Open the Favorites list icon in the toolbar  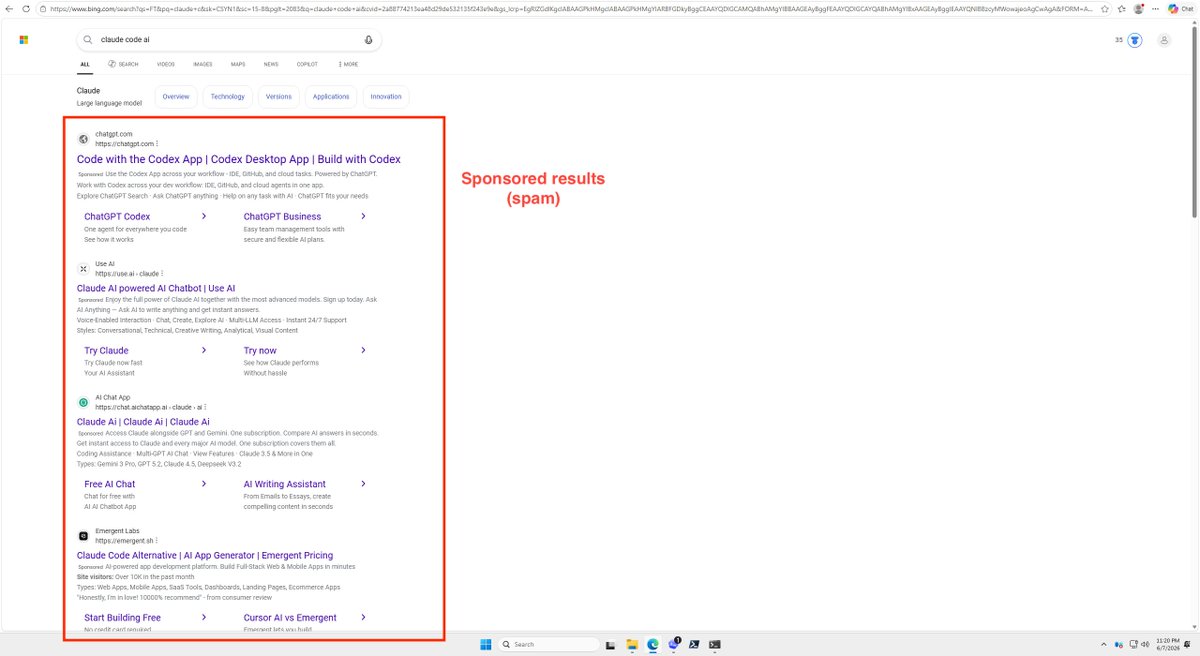point(1122,9)
